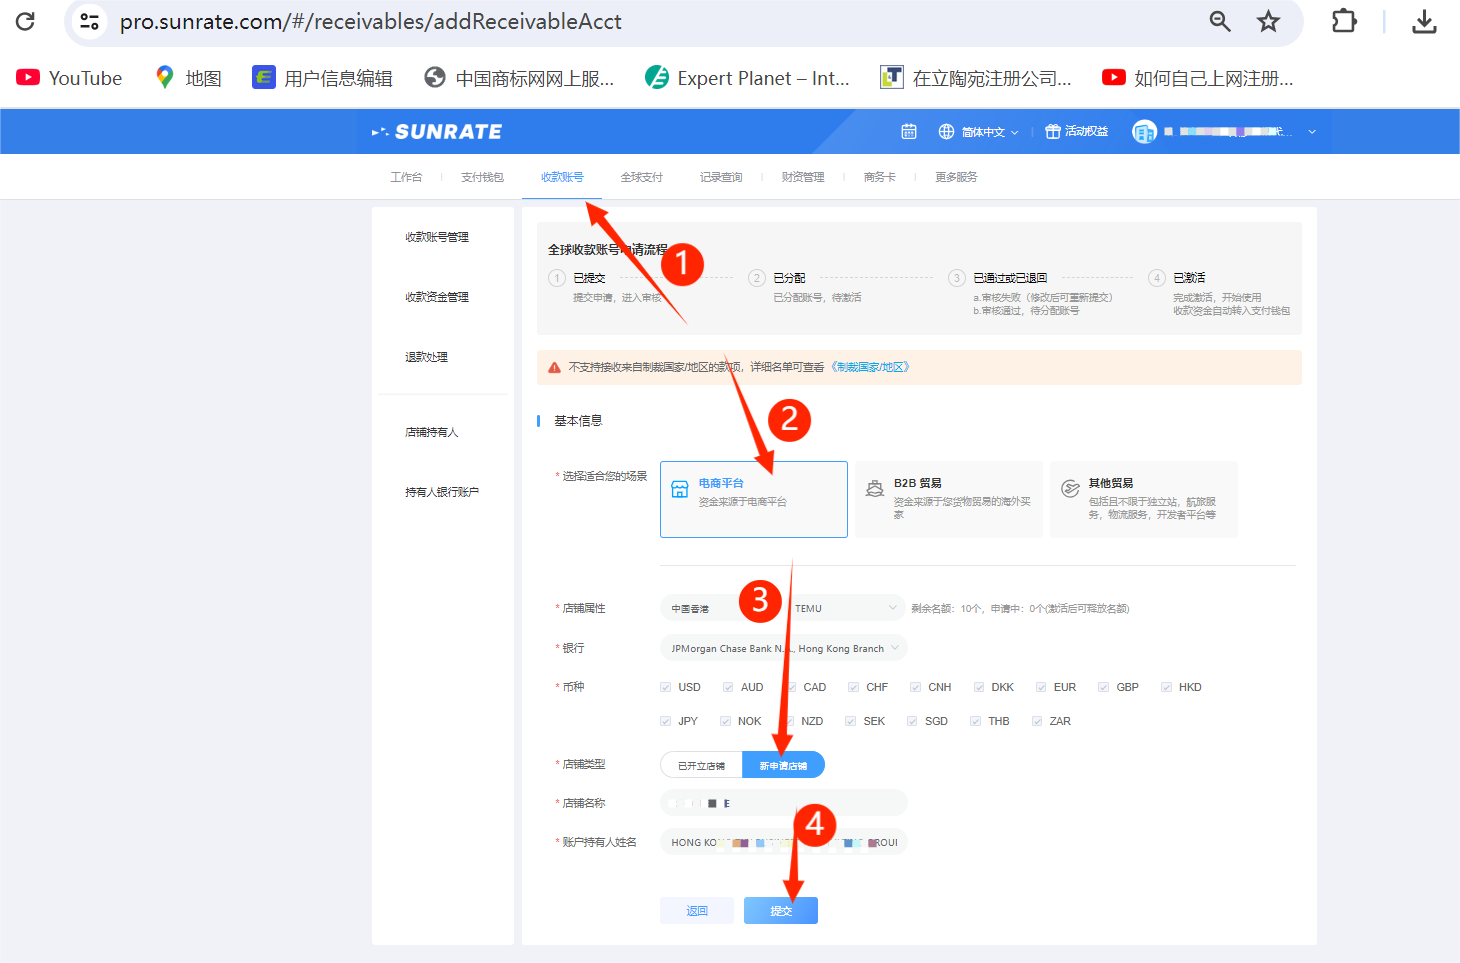Click the SUNRATE logo
Viewport: 1460px width, 963px height.
437,132
